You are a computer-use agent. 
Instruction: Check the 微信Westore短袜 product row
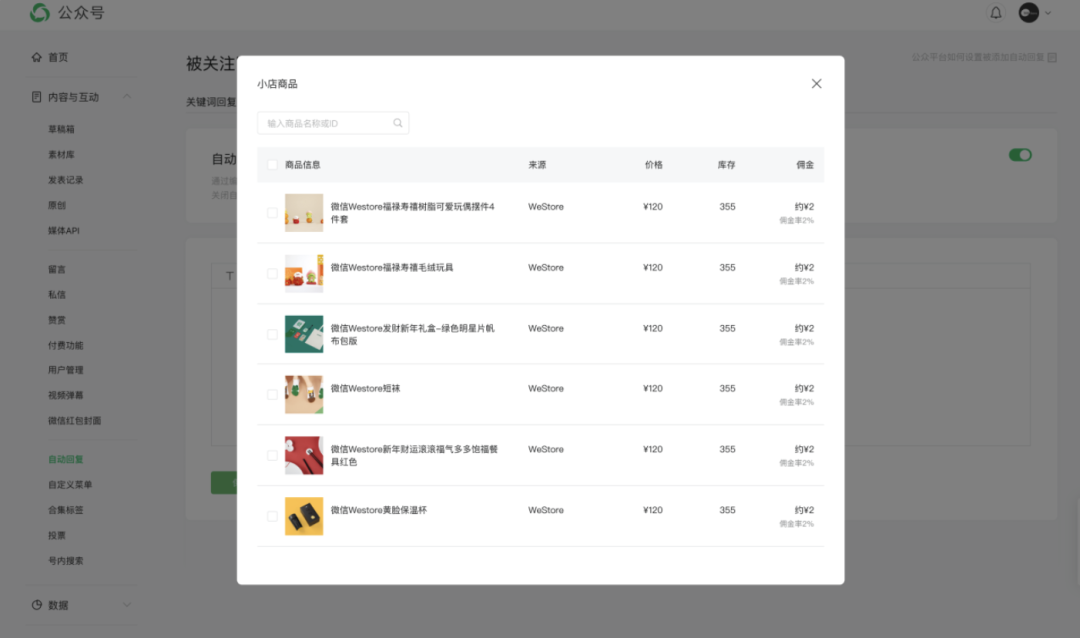(x=272, y=395)
